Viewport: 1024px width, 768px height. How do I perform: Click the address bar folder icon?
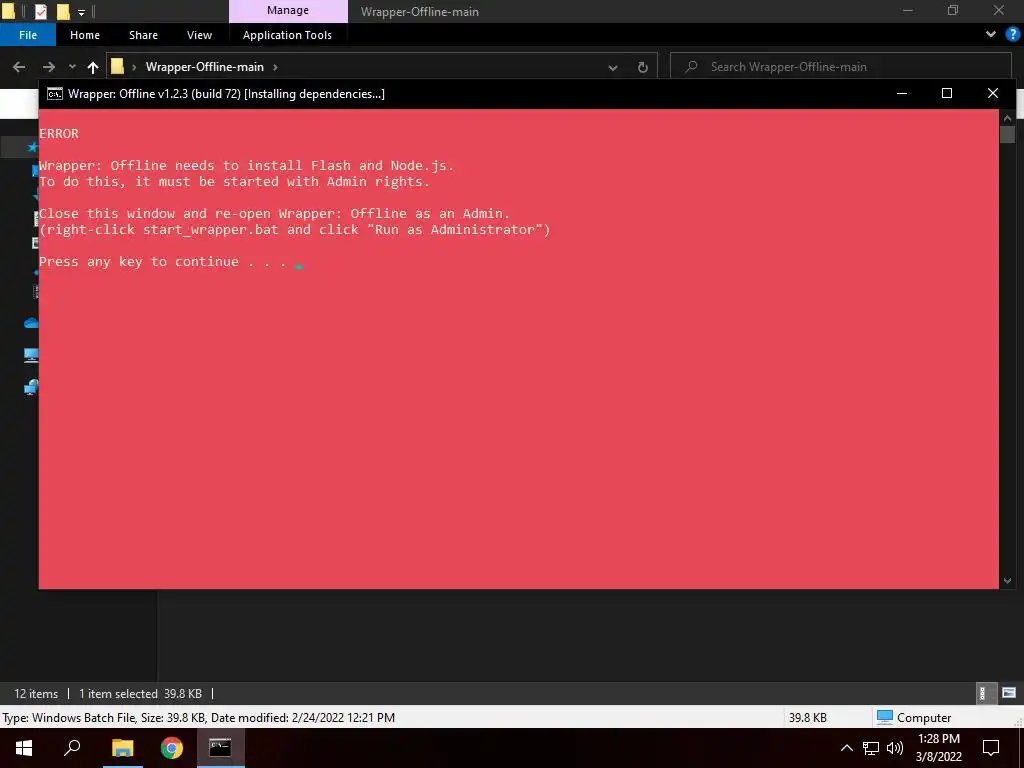(118, 66)
